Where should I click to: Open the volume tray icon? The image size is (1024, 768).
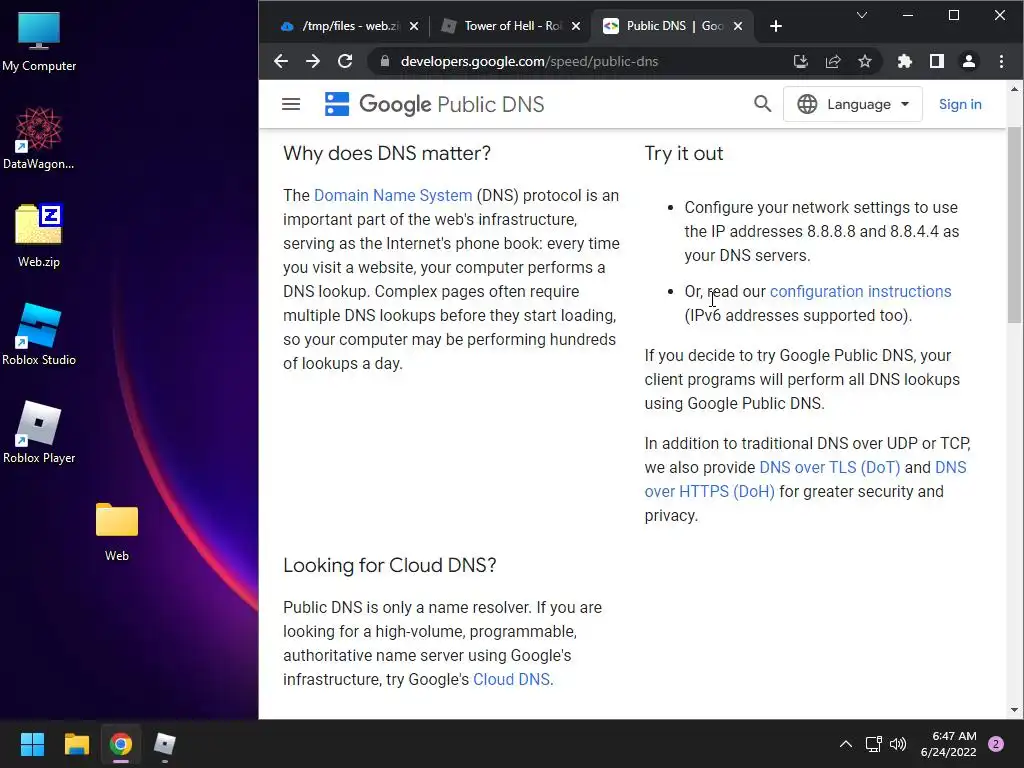[x=898, y=744]
